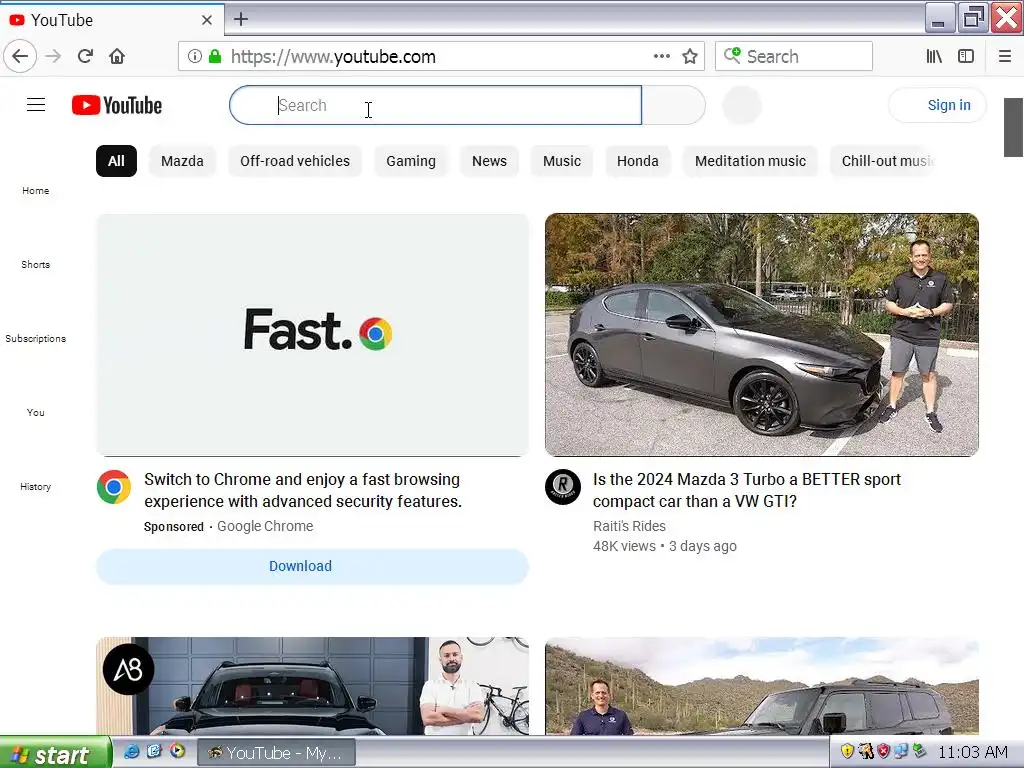
Task: Click the Sign in button
Action: (937, 105)
